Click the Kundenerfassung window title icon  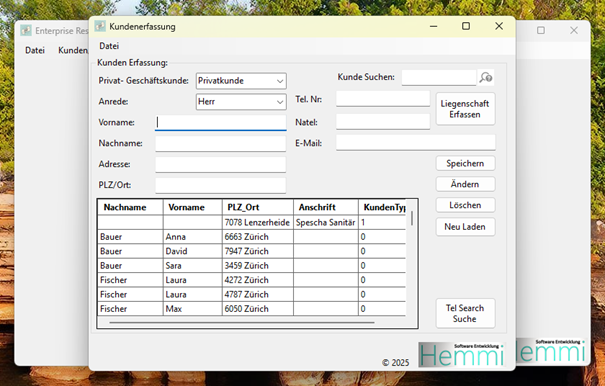[x=100, y=26]
